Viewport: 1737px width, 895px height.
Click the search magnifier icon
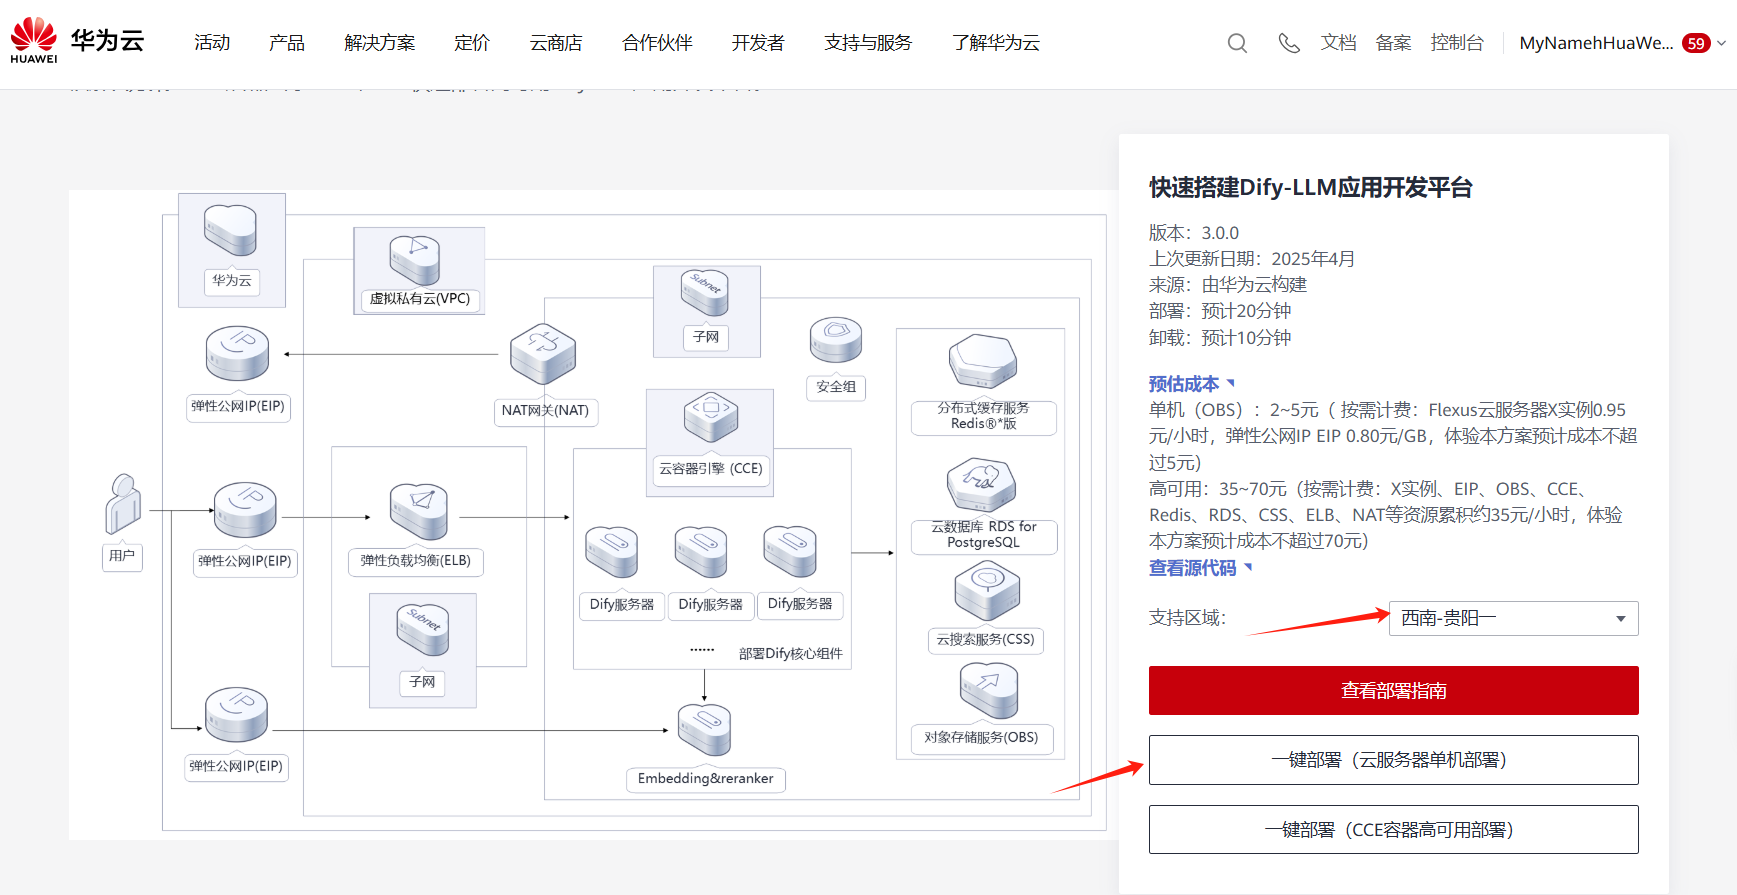click(x=1237, y=43)
